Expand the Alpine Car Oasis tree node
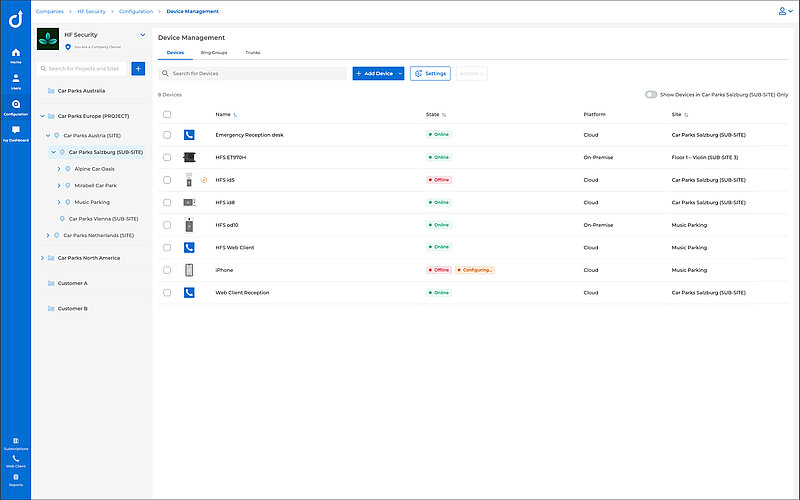Screen dimensions: 800x500 [x=59, y=168]
